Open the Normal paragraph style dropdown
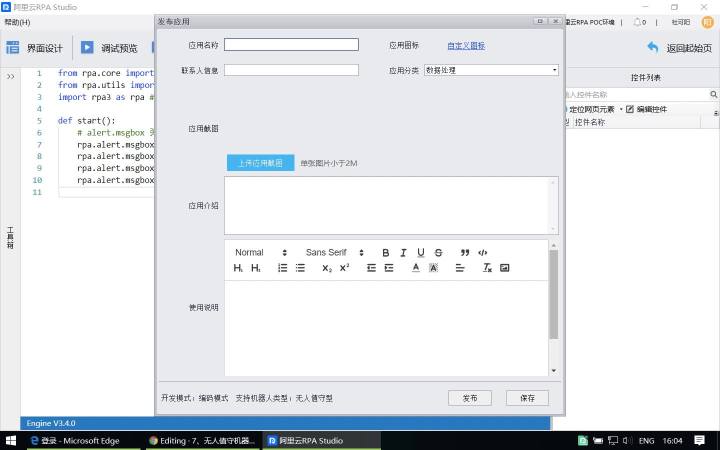This screenshot has width=720, height=450. [261, 253]
